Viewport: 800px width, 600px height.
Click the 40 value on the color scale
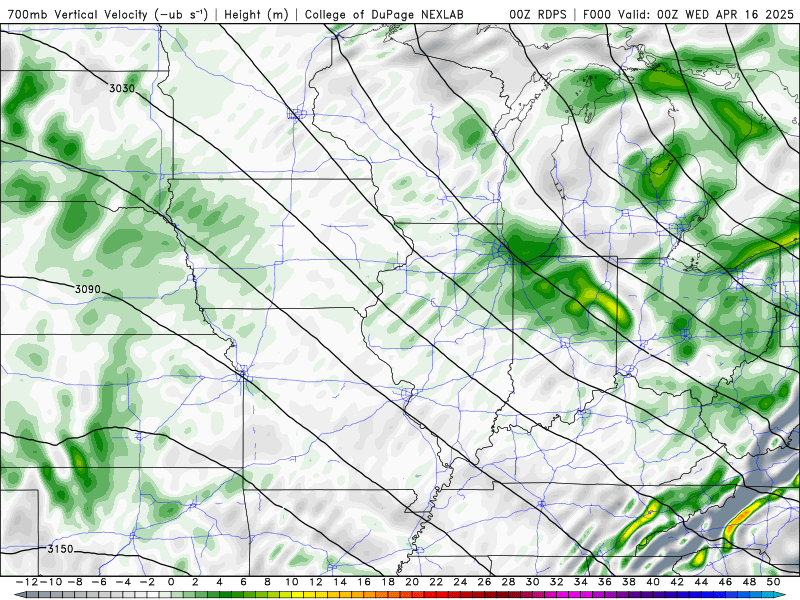(x=653, y=582)
